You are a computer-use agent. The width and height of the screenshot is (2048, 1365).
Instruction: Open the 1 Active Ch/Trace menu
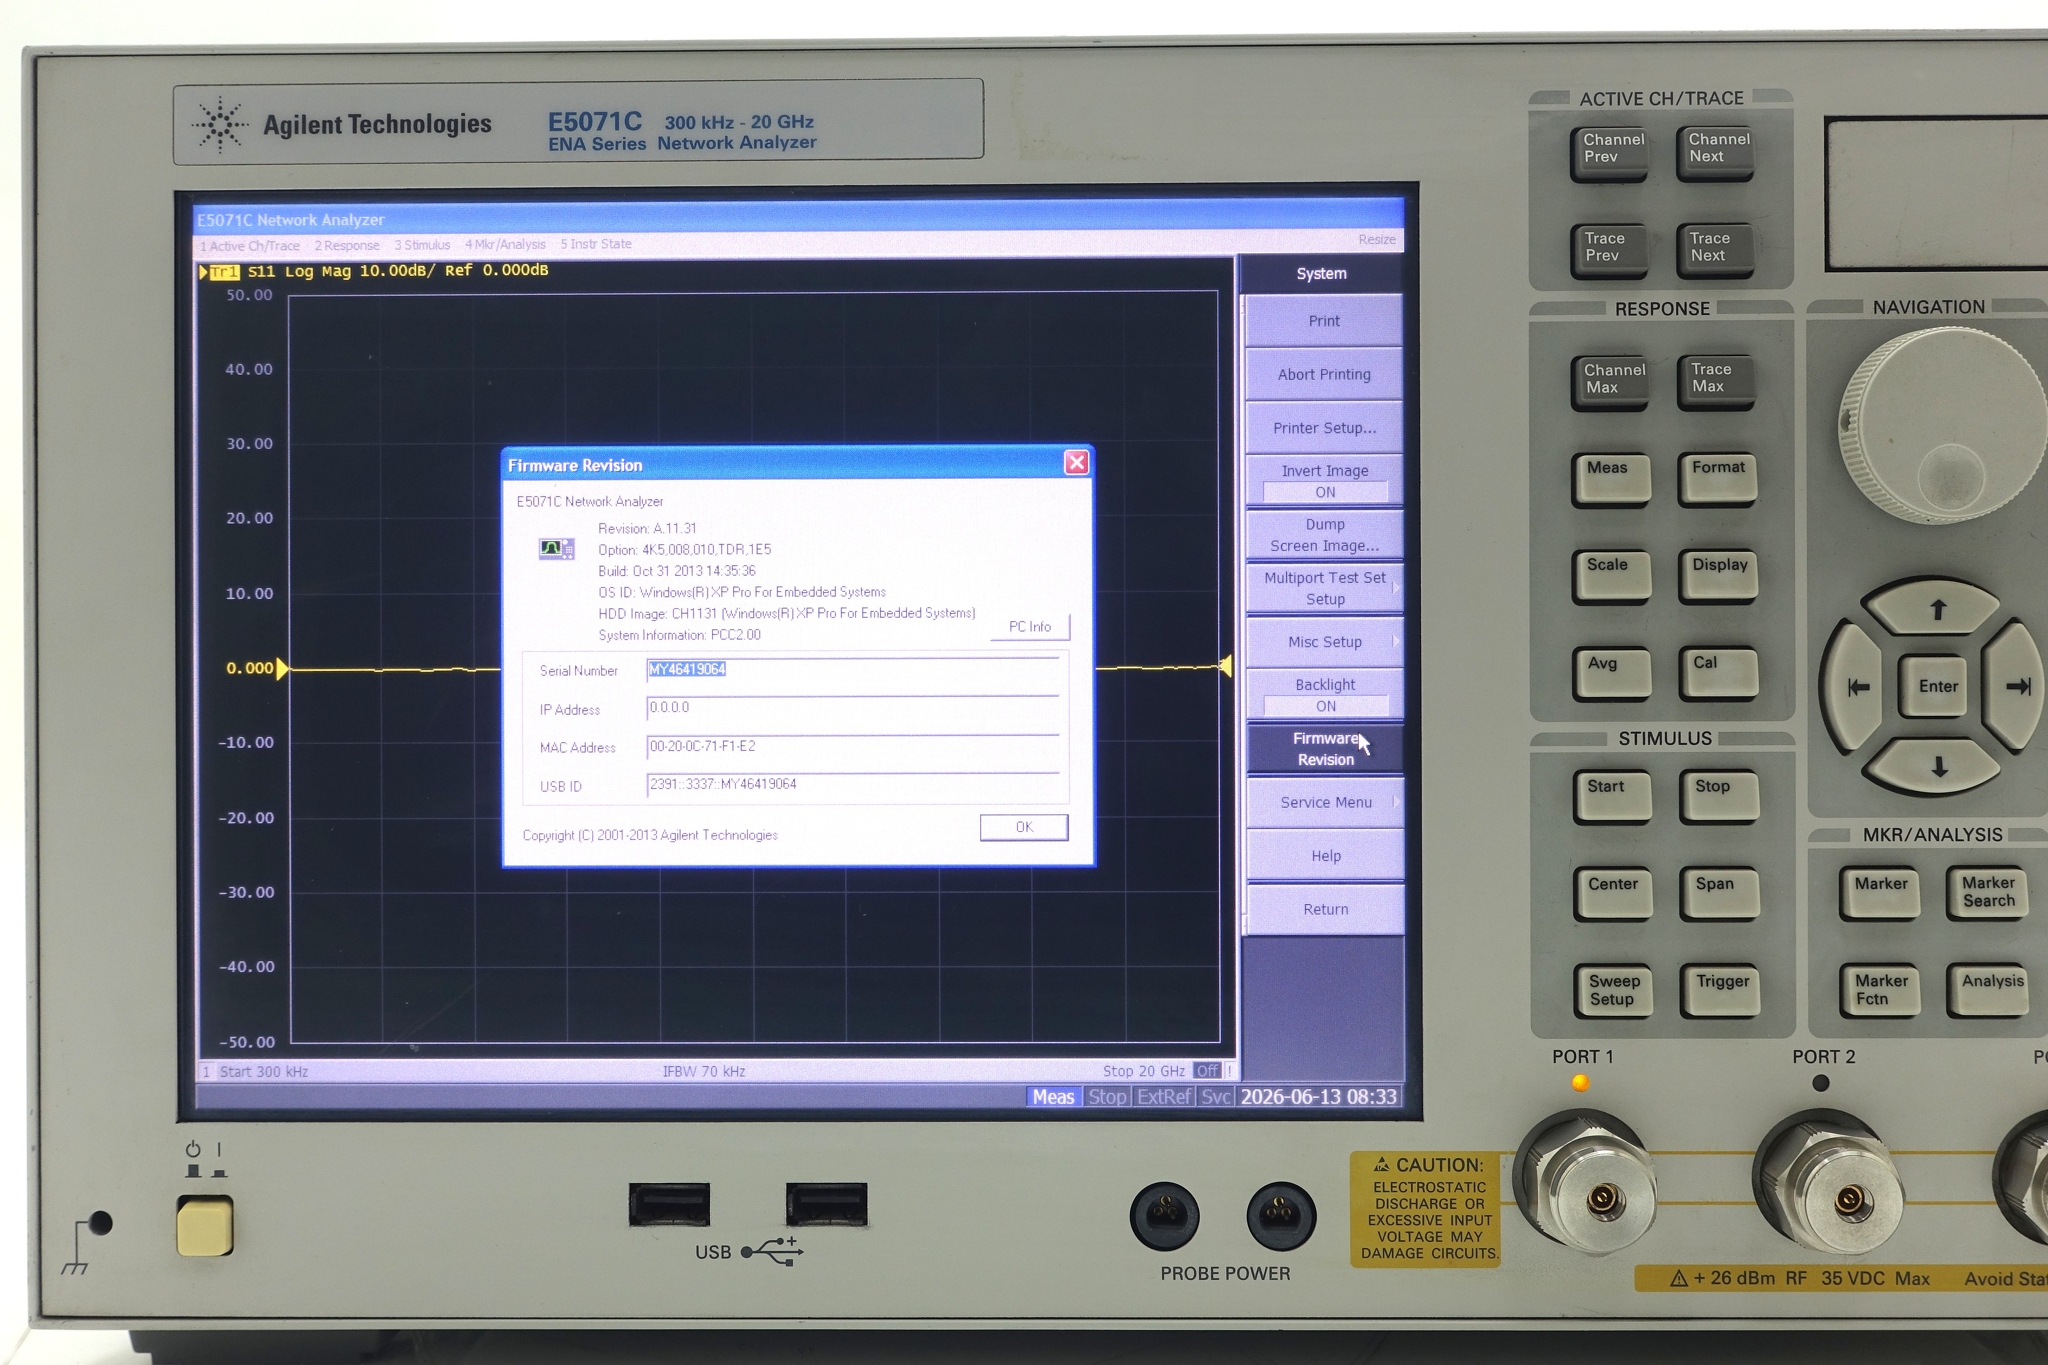tap(249, 245)
